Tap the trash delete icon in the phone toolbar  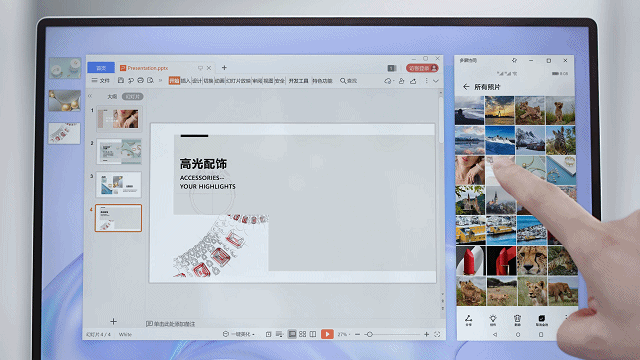tap(517, 320)
